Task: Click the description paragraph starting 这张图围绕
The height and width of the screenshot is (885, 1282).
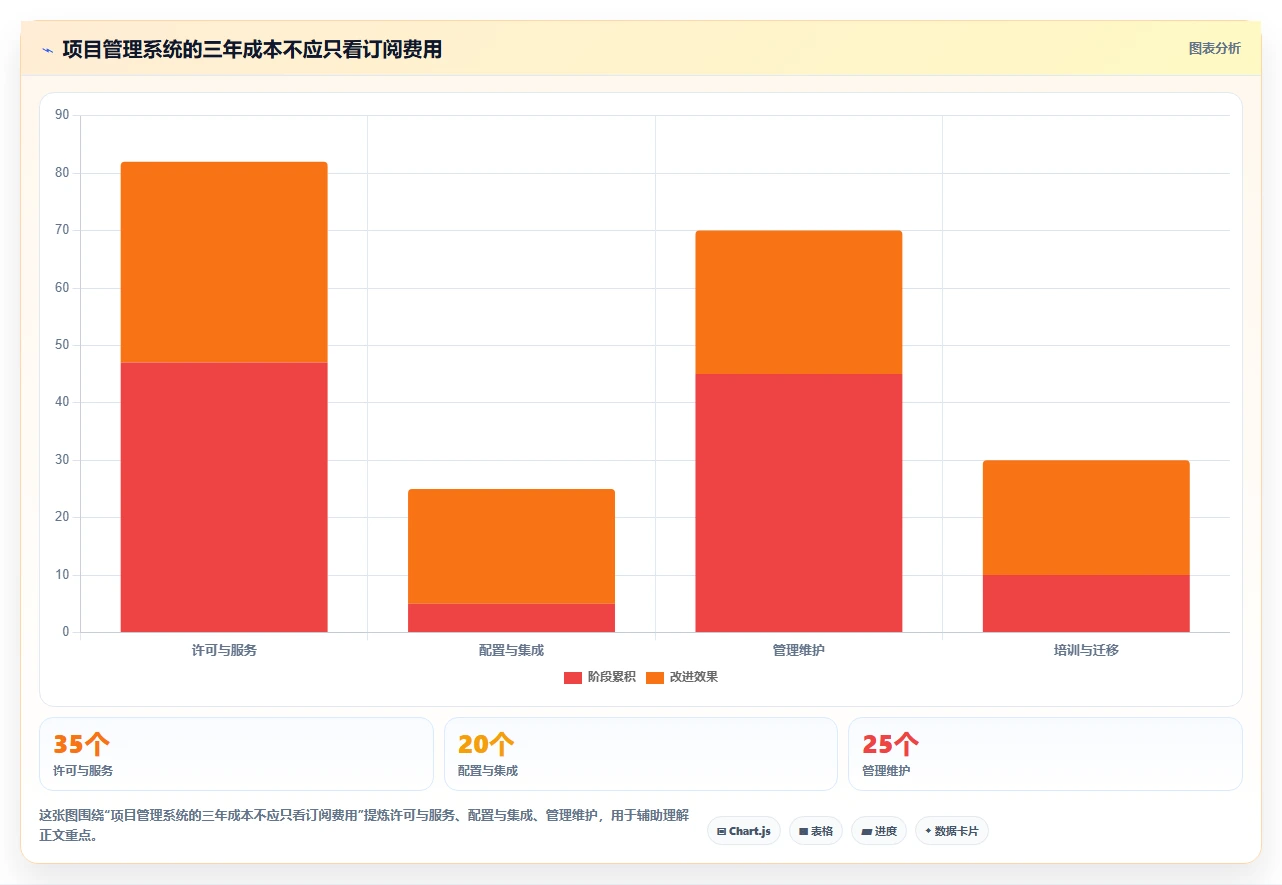Action: point(365,826)
